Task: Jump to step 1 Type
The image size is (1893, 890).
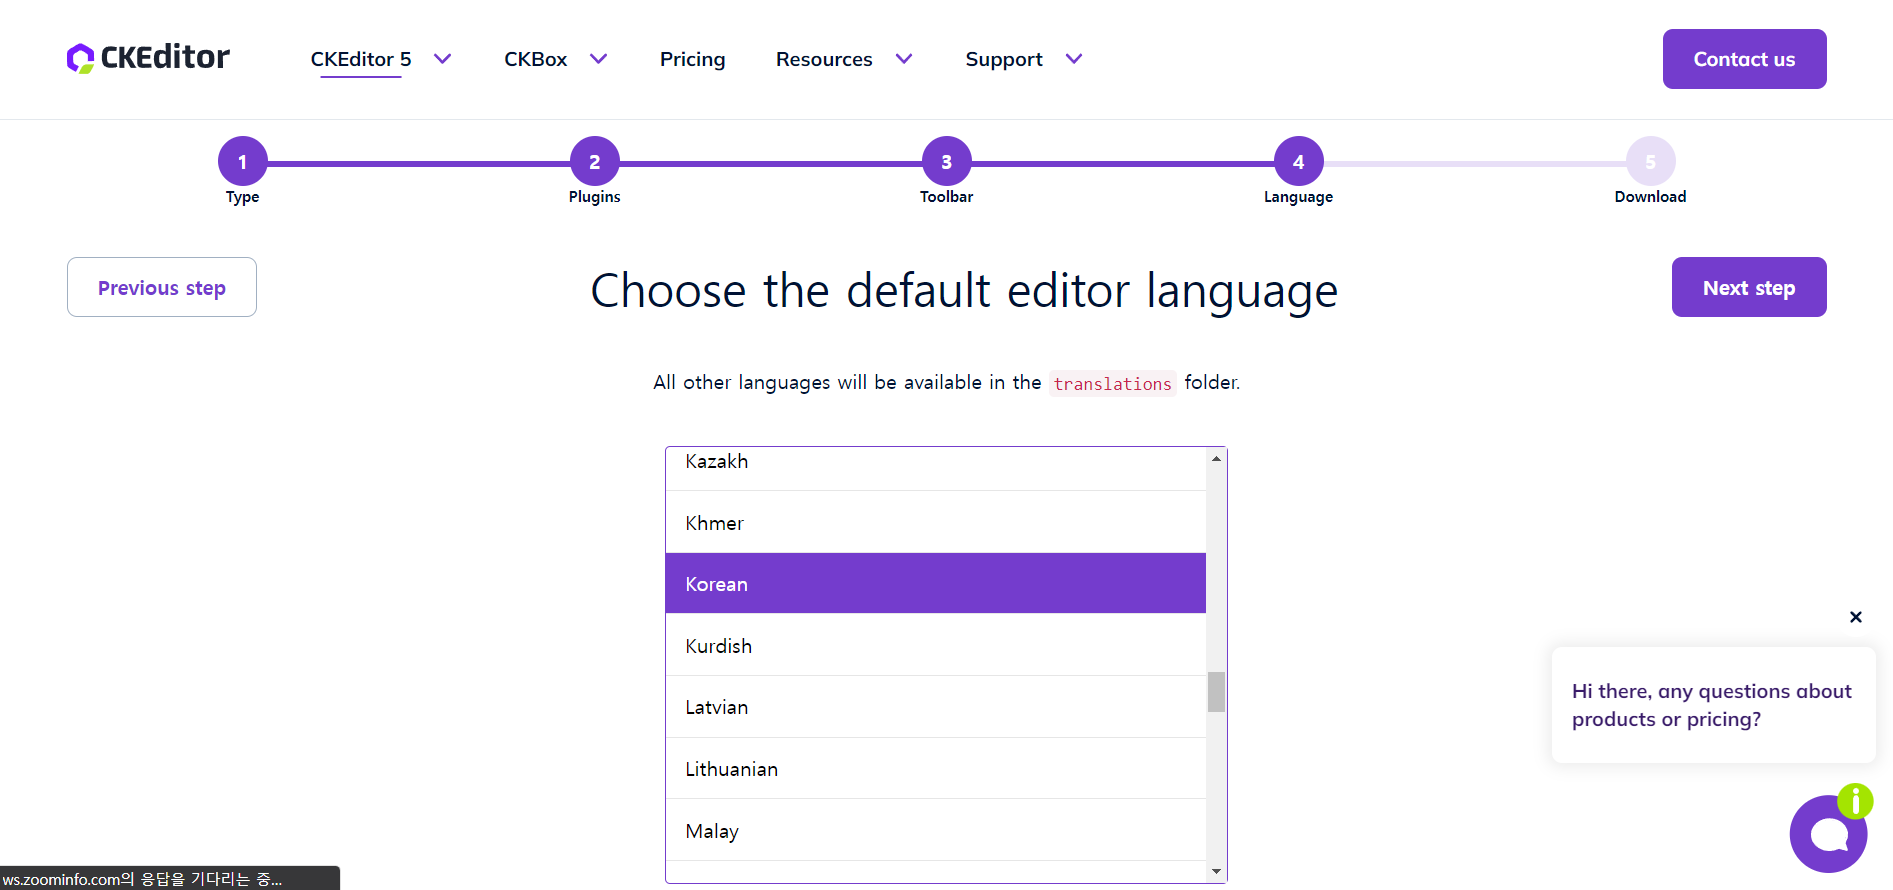Action: (242, 161)
